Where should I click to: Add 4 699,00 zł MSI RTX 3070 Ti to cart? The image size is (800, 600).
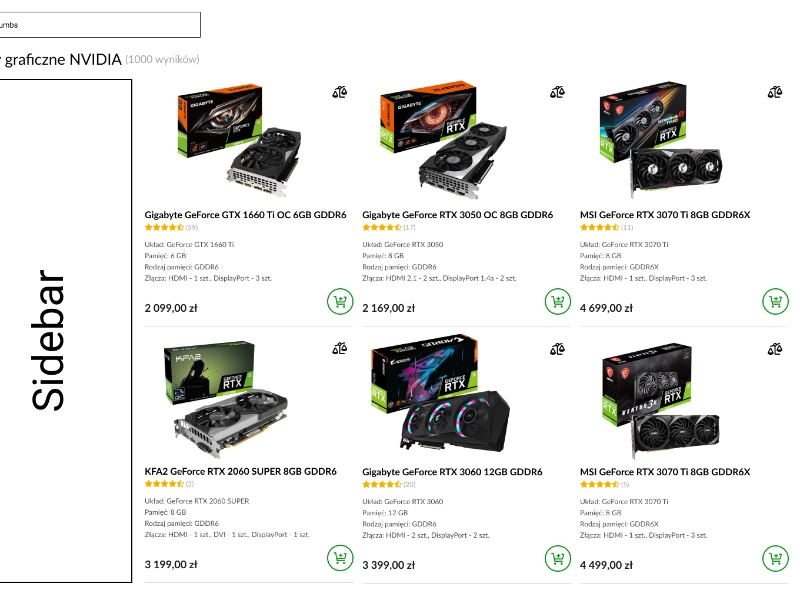tap(776, 302)
